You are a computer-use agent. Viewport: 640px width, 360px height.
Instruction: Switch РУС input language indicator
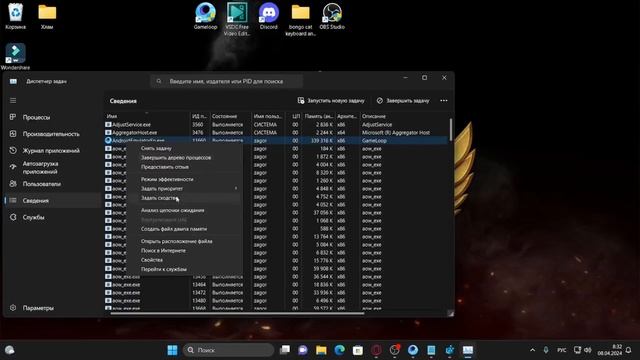coord(562,350)
